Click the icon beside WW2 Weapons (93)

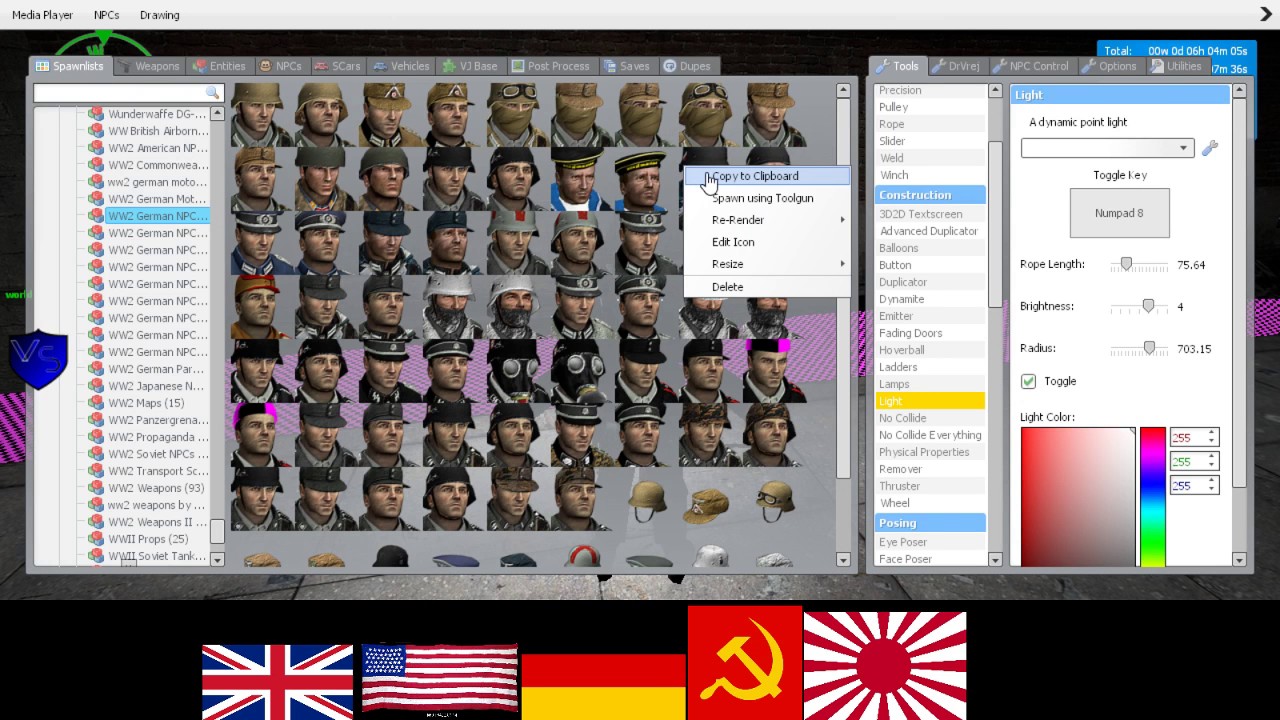[96, 488]
